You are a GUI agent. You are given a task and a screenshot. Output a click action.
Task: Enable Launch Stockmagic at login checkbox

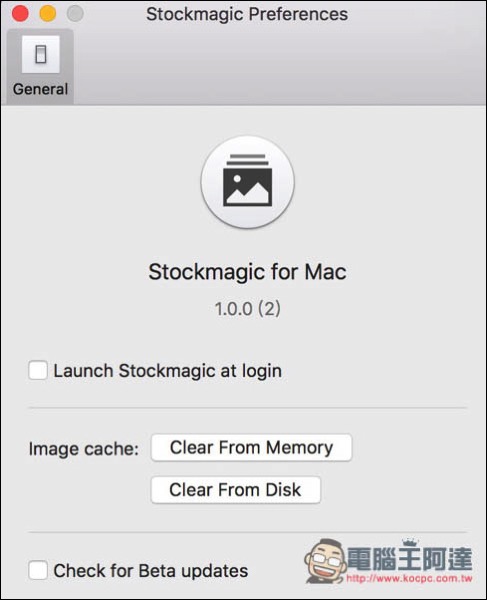(38, 370)
